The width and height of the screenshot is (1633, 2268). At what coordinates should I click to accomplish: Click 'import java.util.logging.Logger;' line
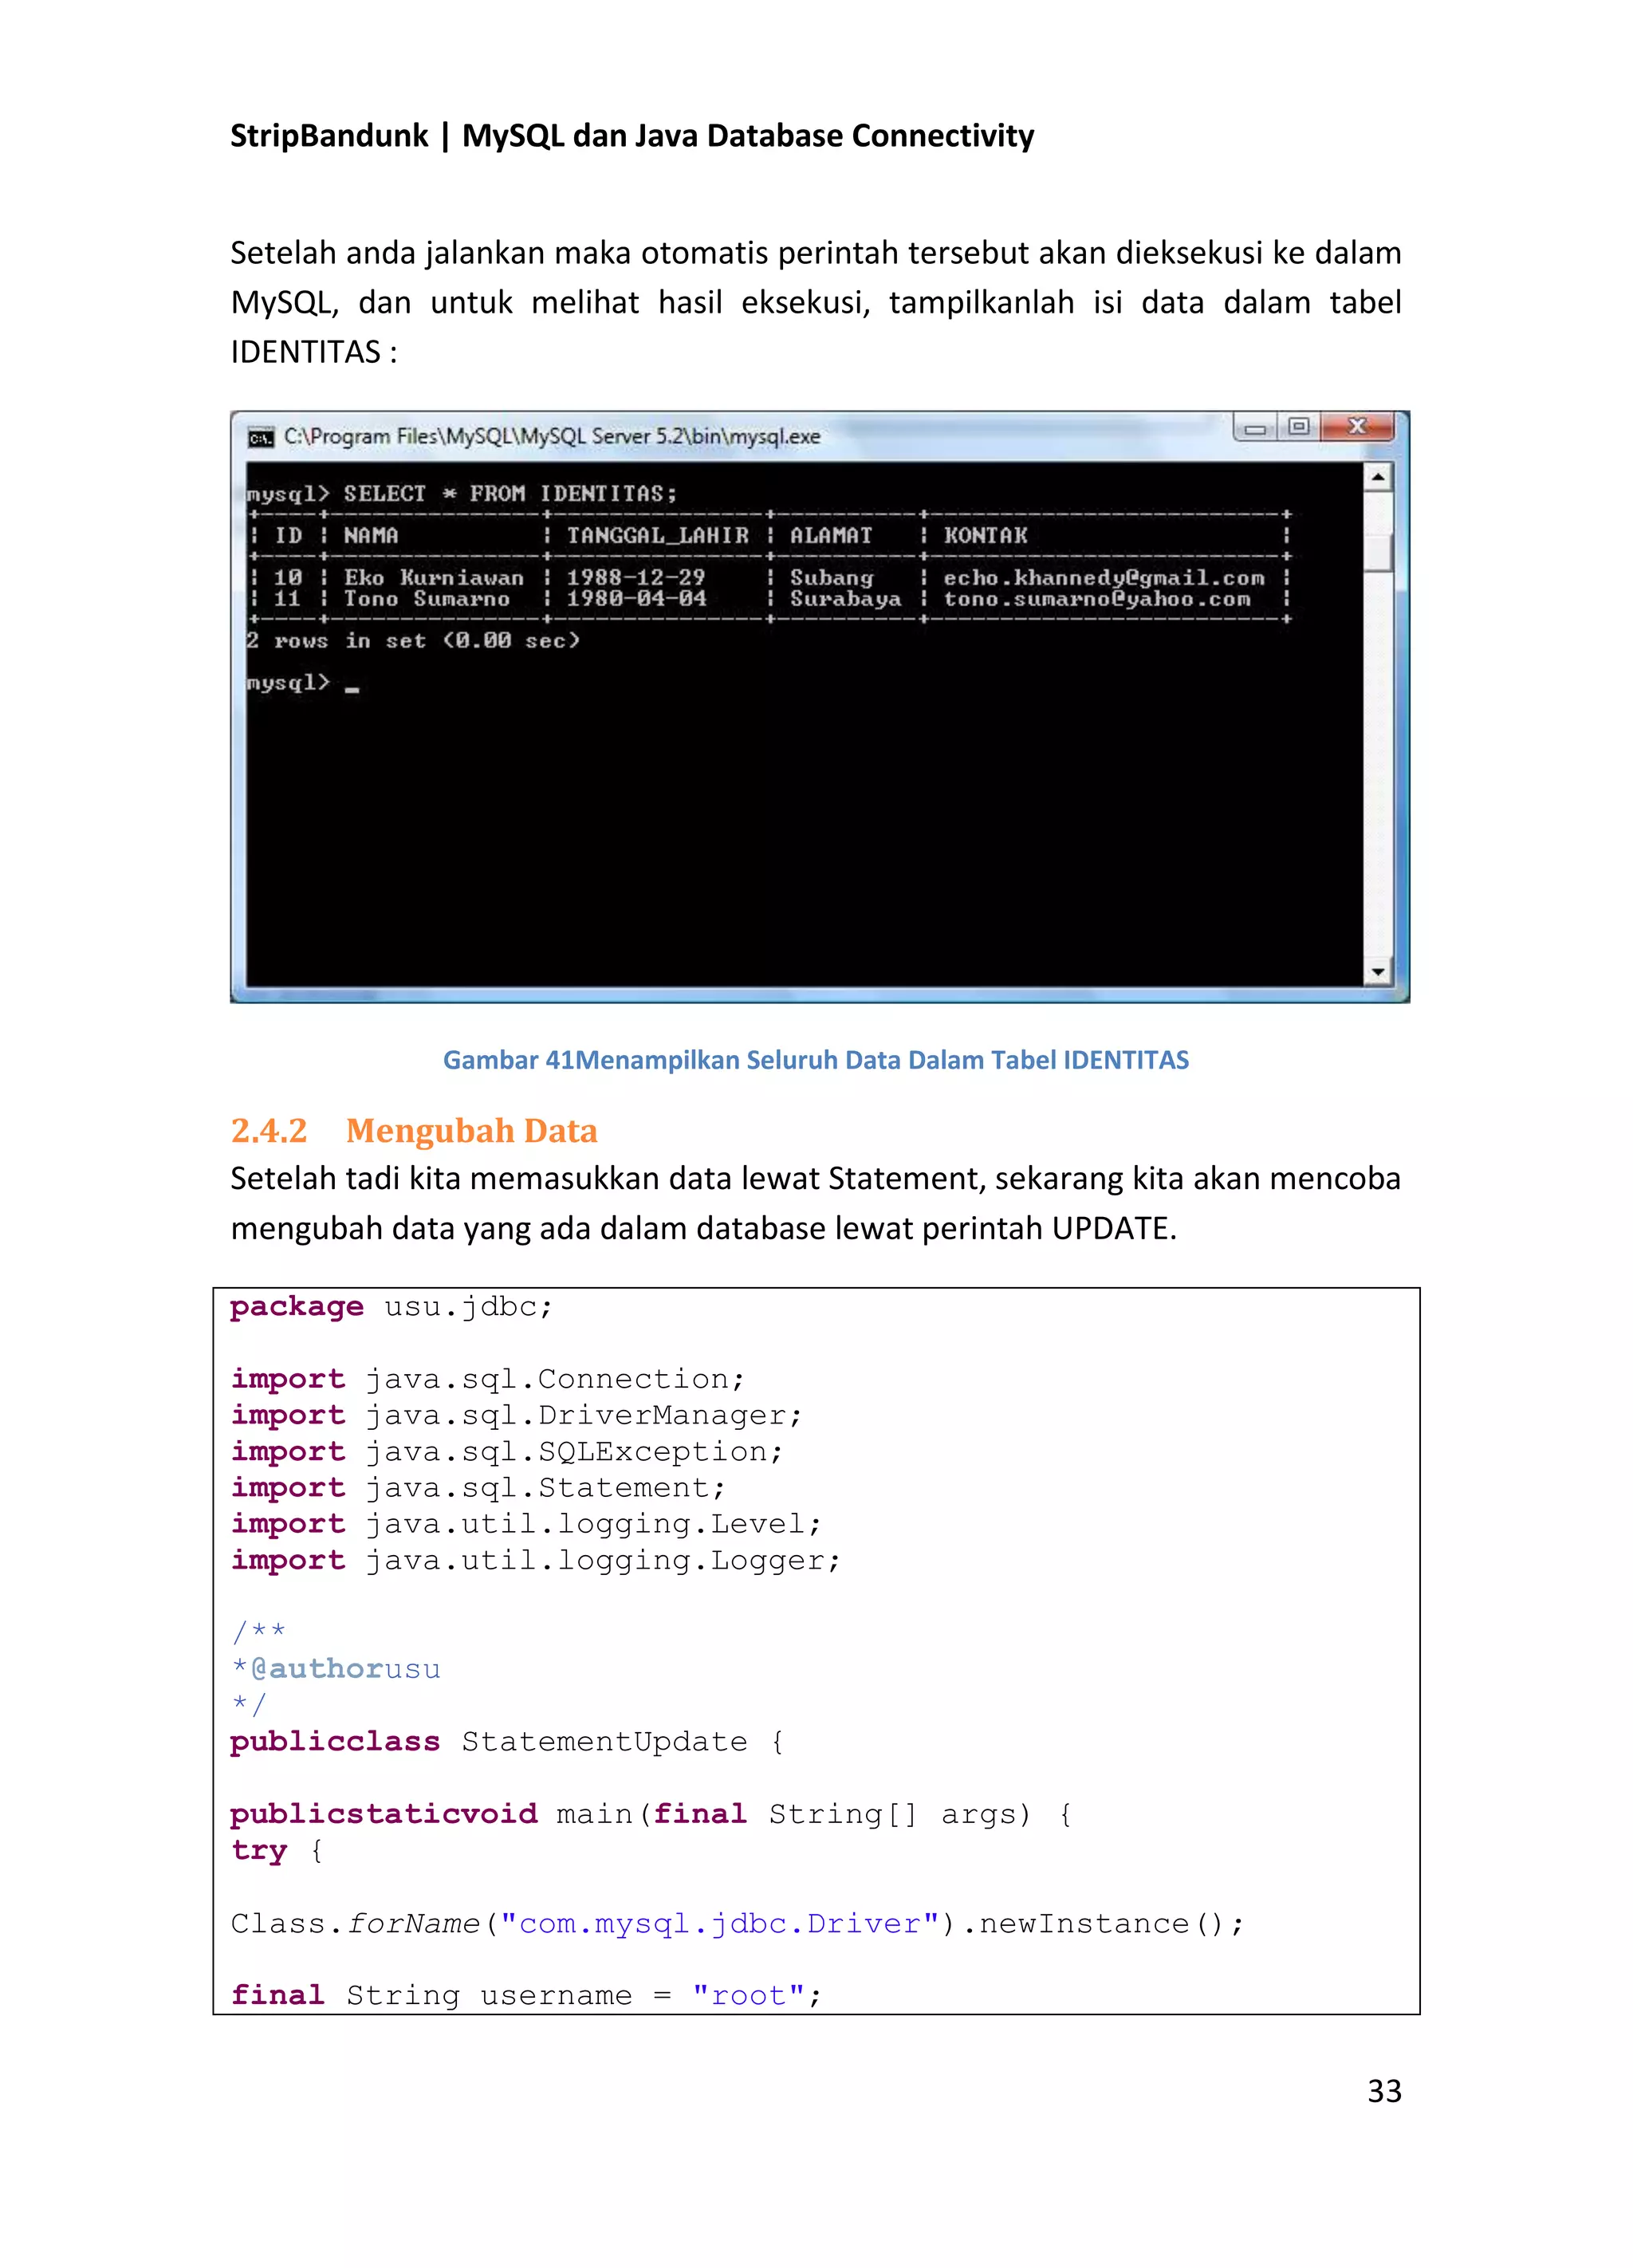tap(536, 1560)
